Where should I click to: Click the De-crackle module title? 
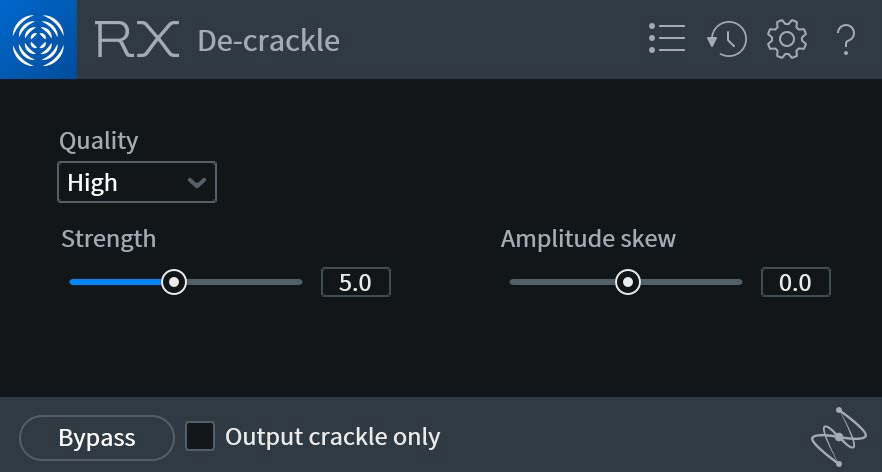pyautogui.click(x=268, y=41)
